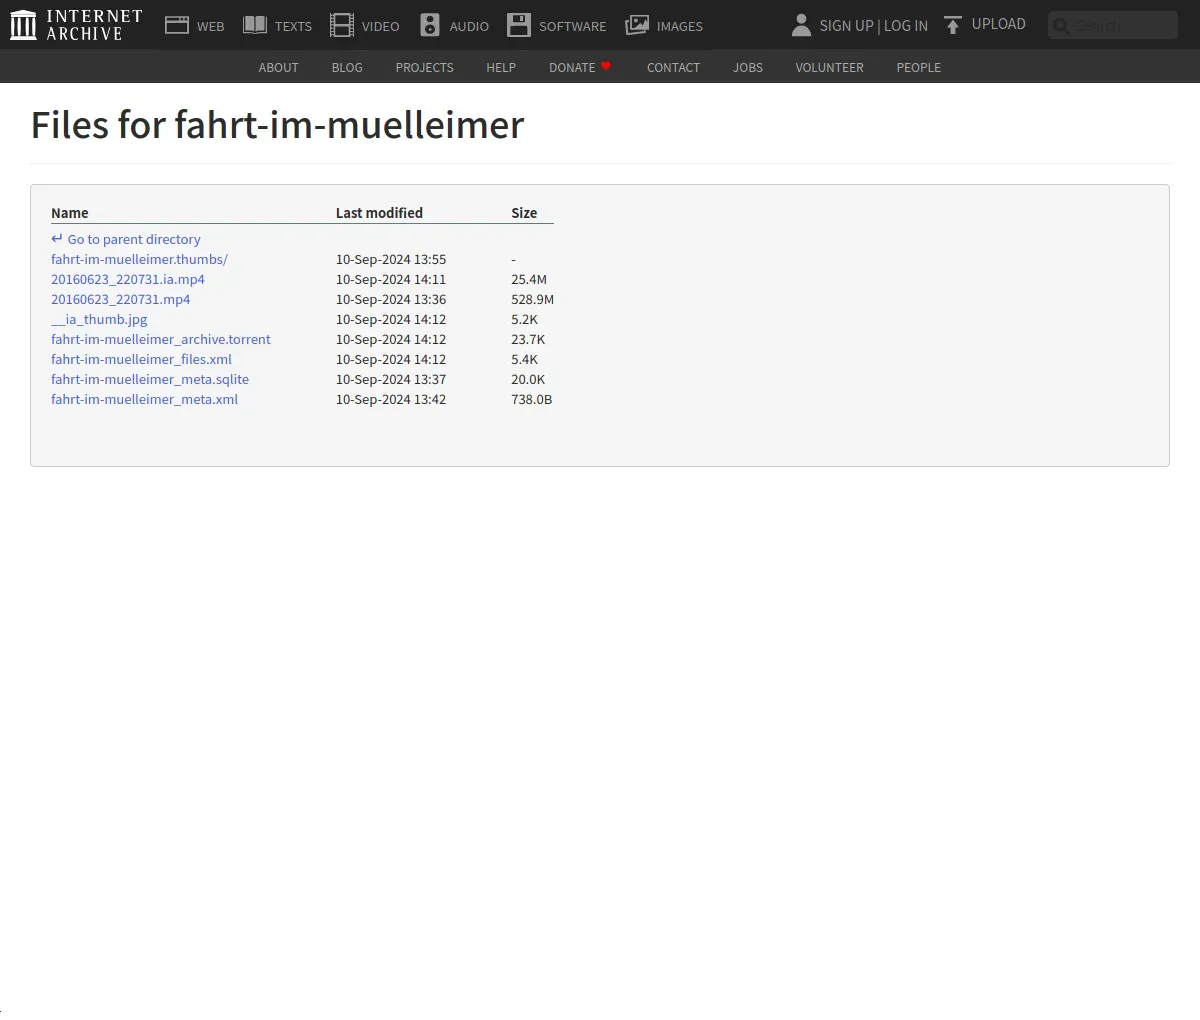Viewport: 1200px width, 1020px height.
Task: Click the user avatar icon
Action: click(801, 25)
